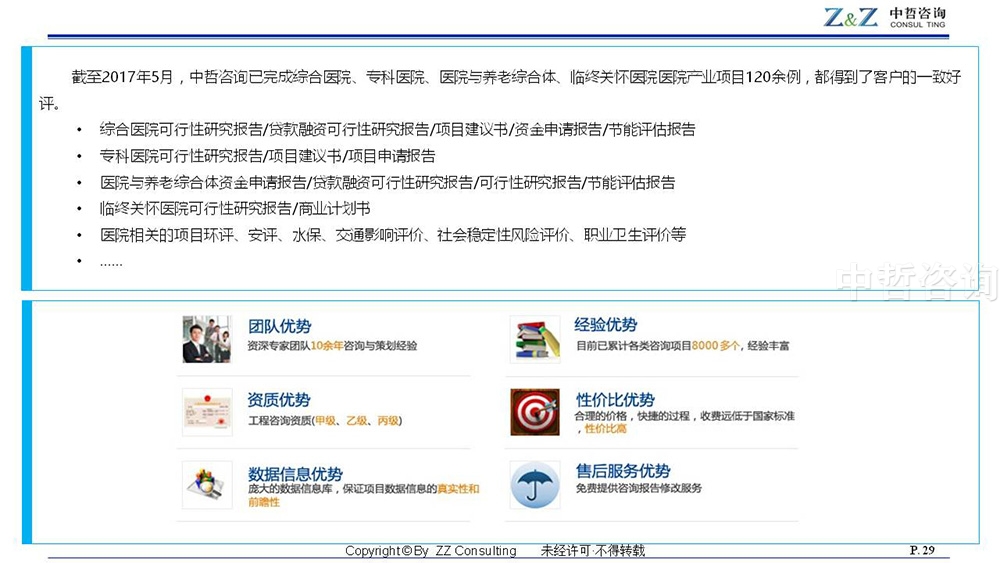The image size is (1000, 563).
Task: Click the team advantage businessman photo icon
Action: [207, 338]
